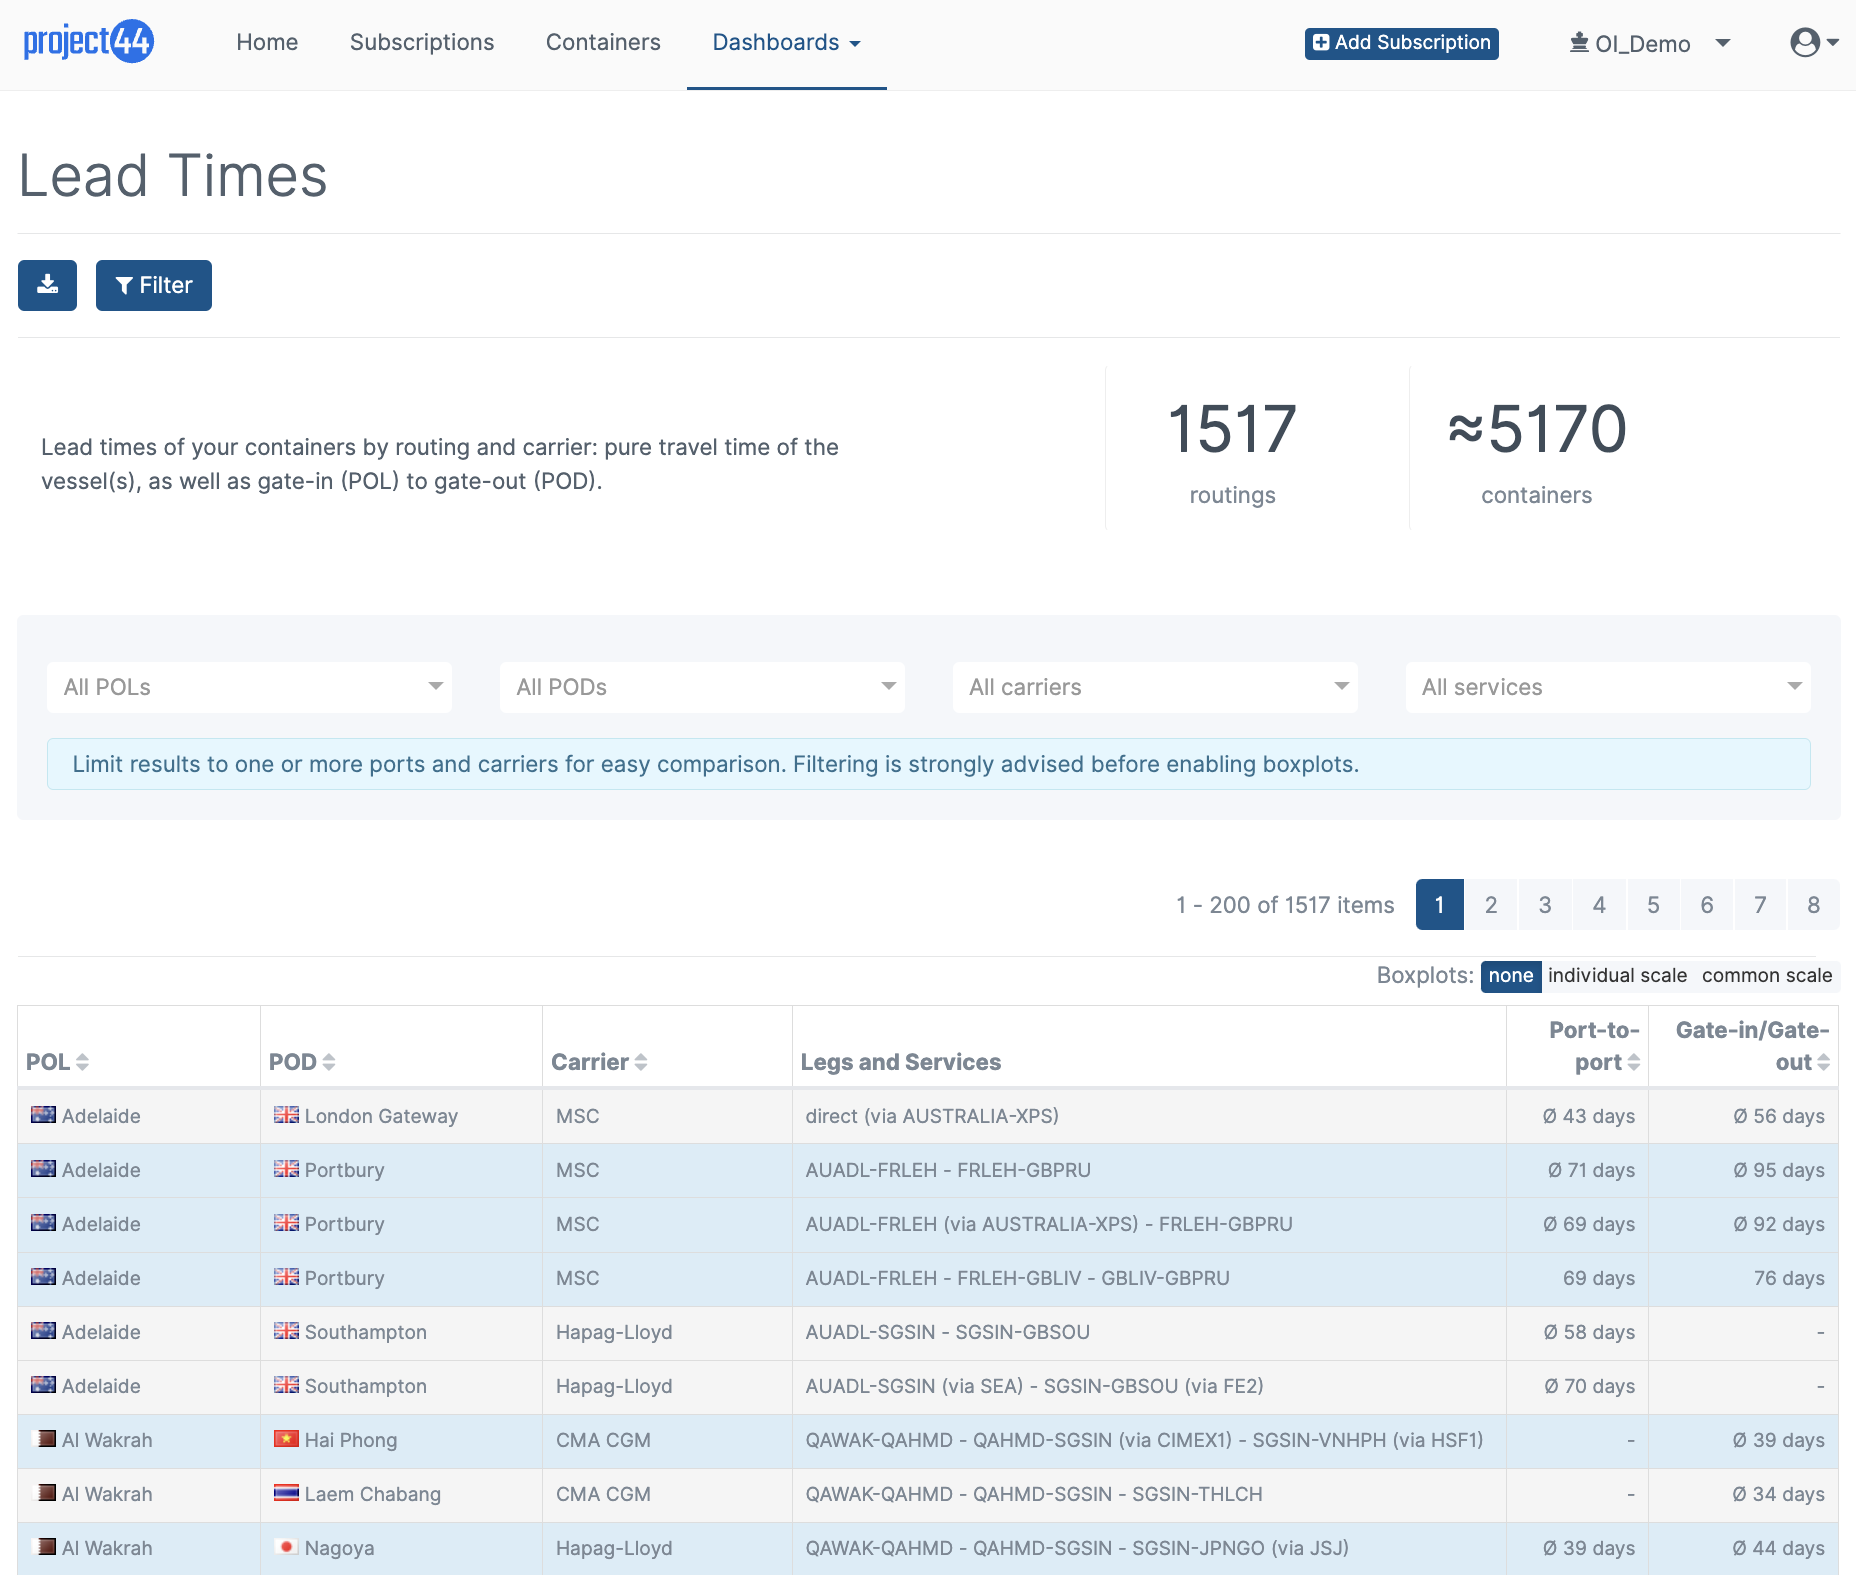The image size is (1856, 1575).
Task: Sort table by POD column arrows
Action: (x=329, y=1062)
